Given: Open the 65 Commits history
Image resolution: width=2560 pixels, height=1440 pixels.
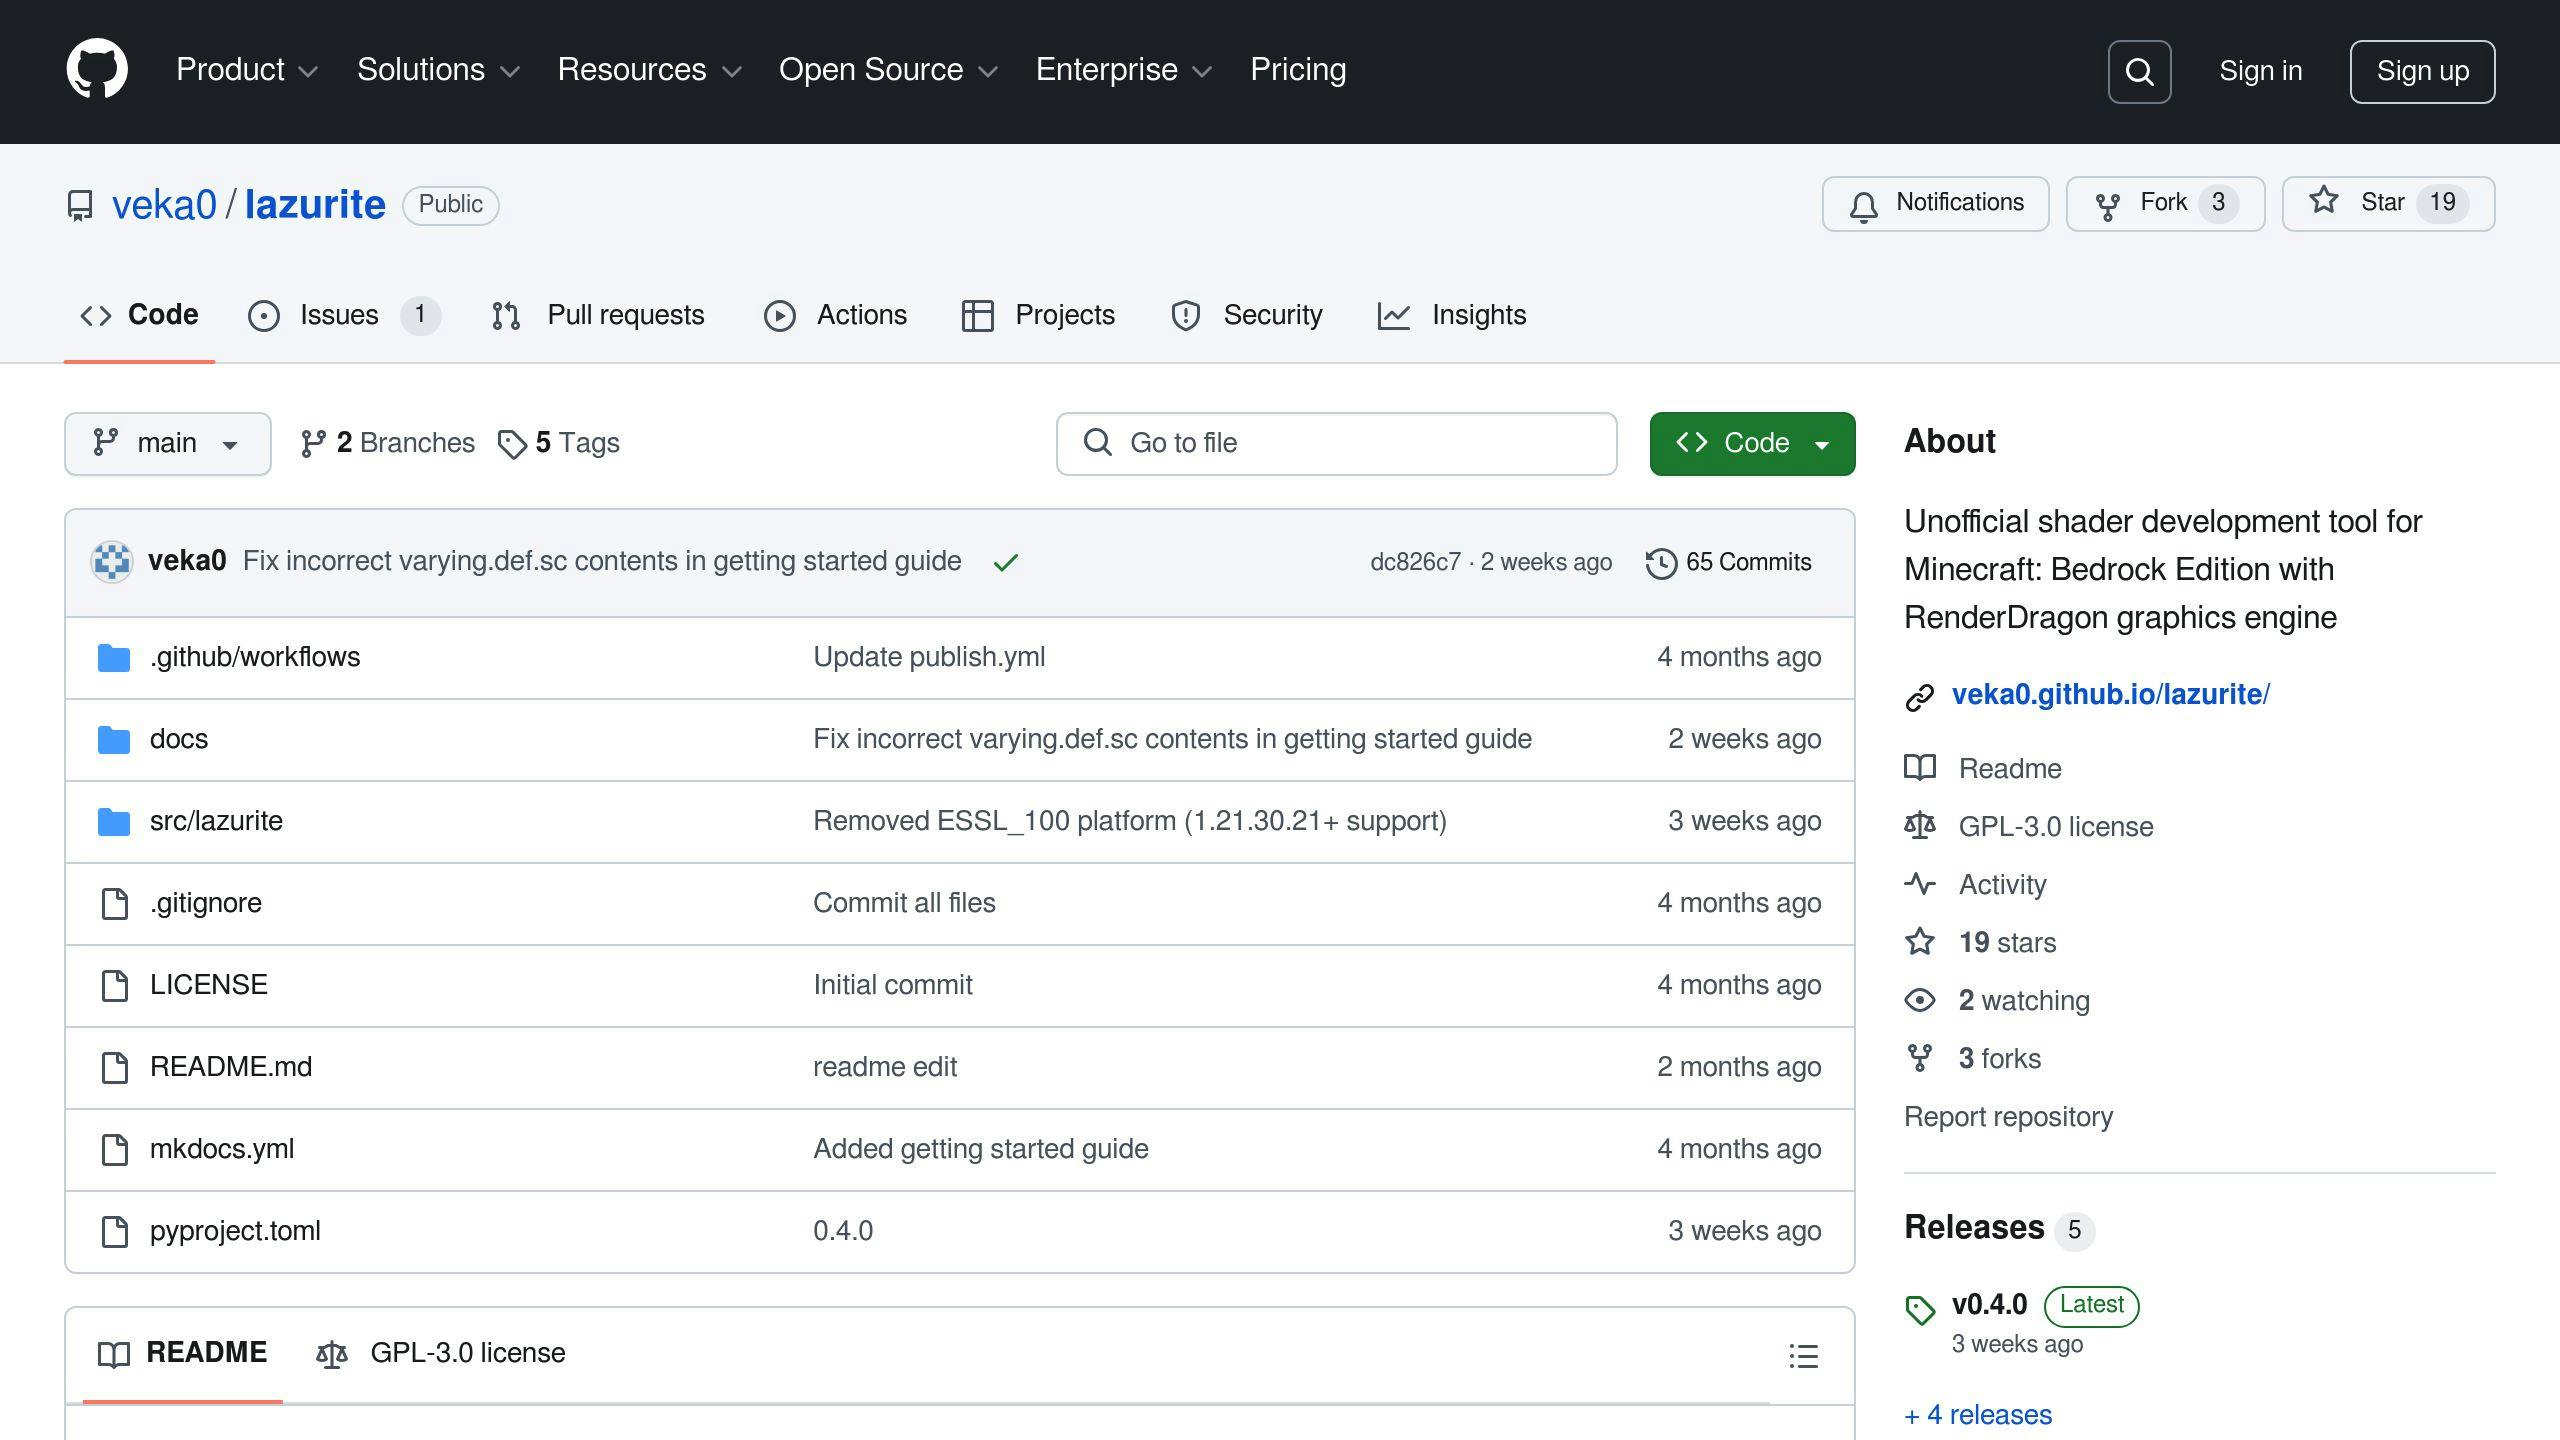Looking at the screenshot, I should [x=1729, y=562].
